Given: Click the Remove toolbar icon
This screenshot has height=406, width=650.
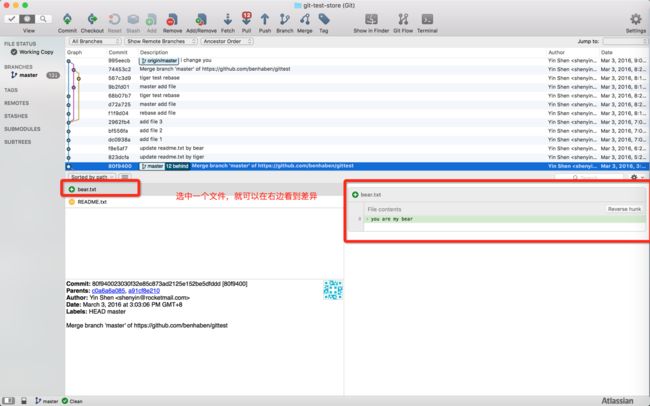Looking at the screenshot, I should point(172,19).
